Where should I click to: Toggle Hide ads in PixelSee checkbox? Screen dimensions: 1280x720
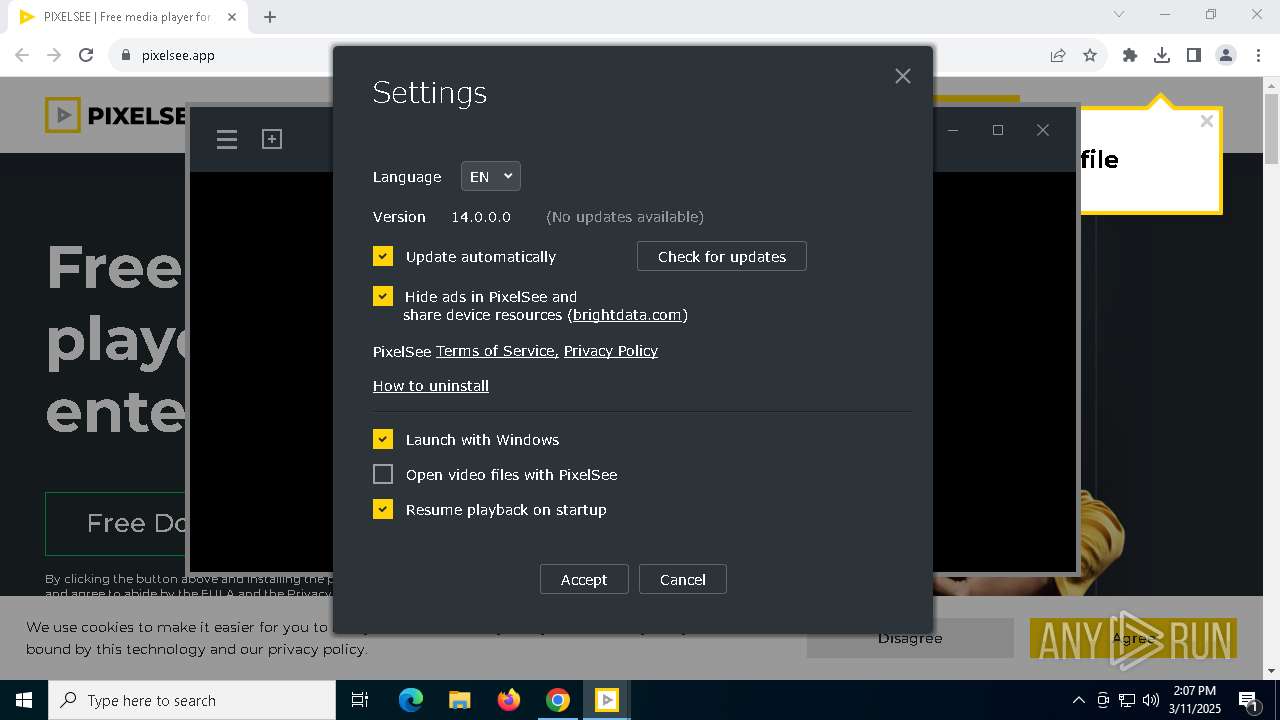[x=383, y=296]
